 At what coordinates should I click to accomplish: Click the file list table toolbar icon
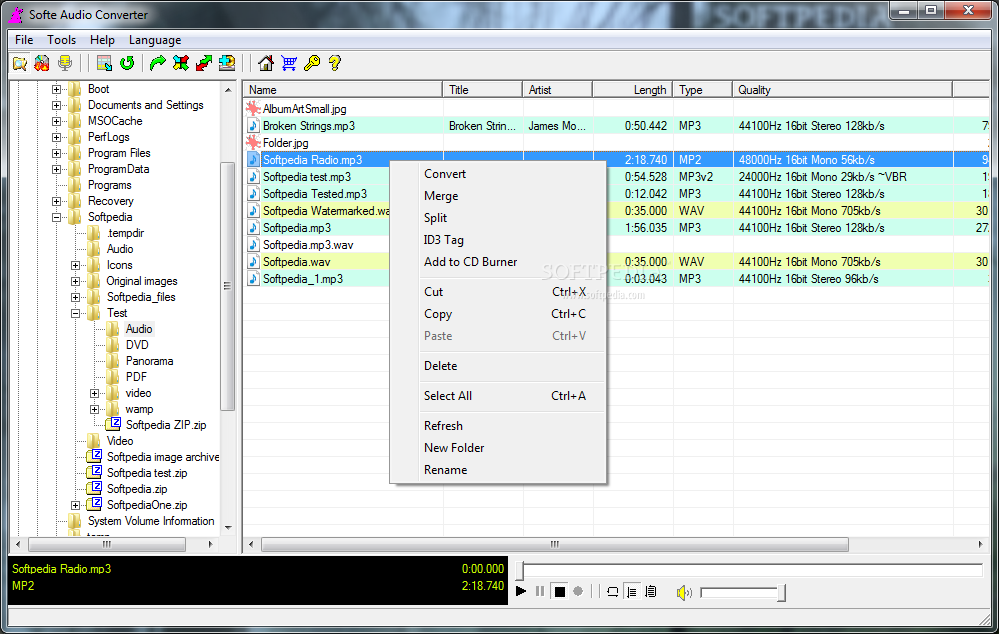[104, 63]
